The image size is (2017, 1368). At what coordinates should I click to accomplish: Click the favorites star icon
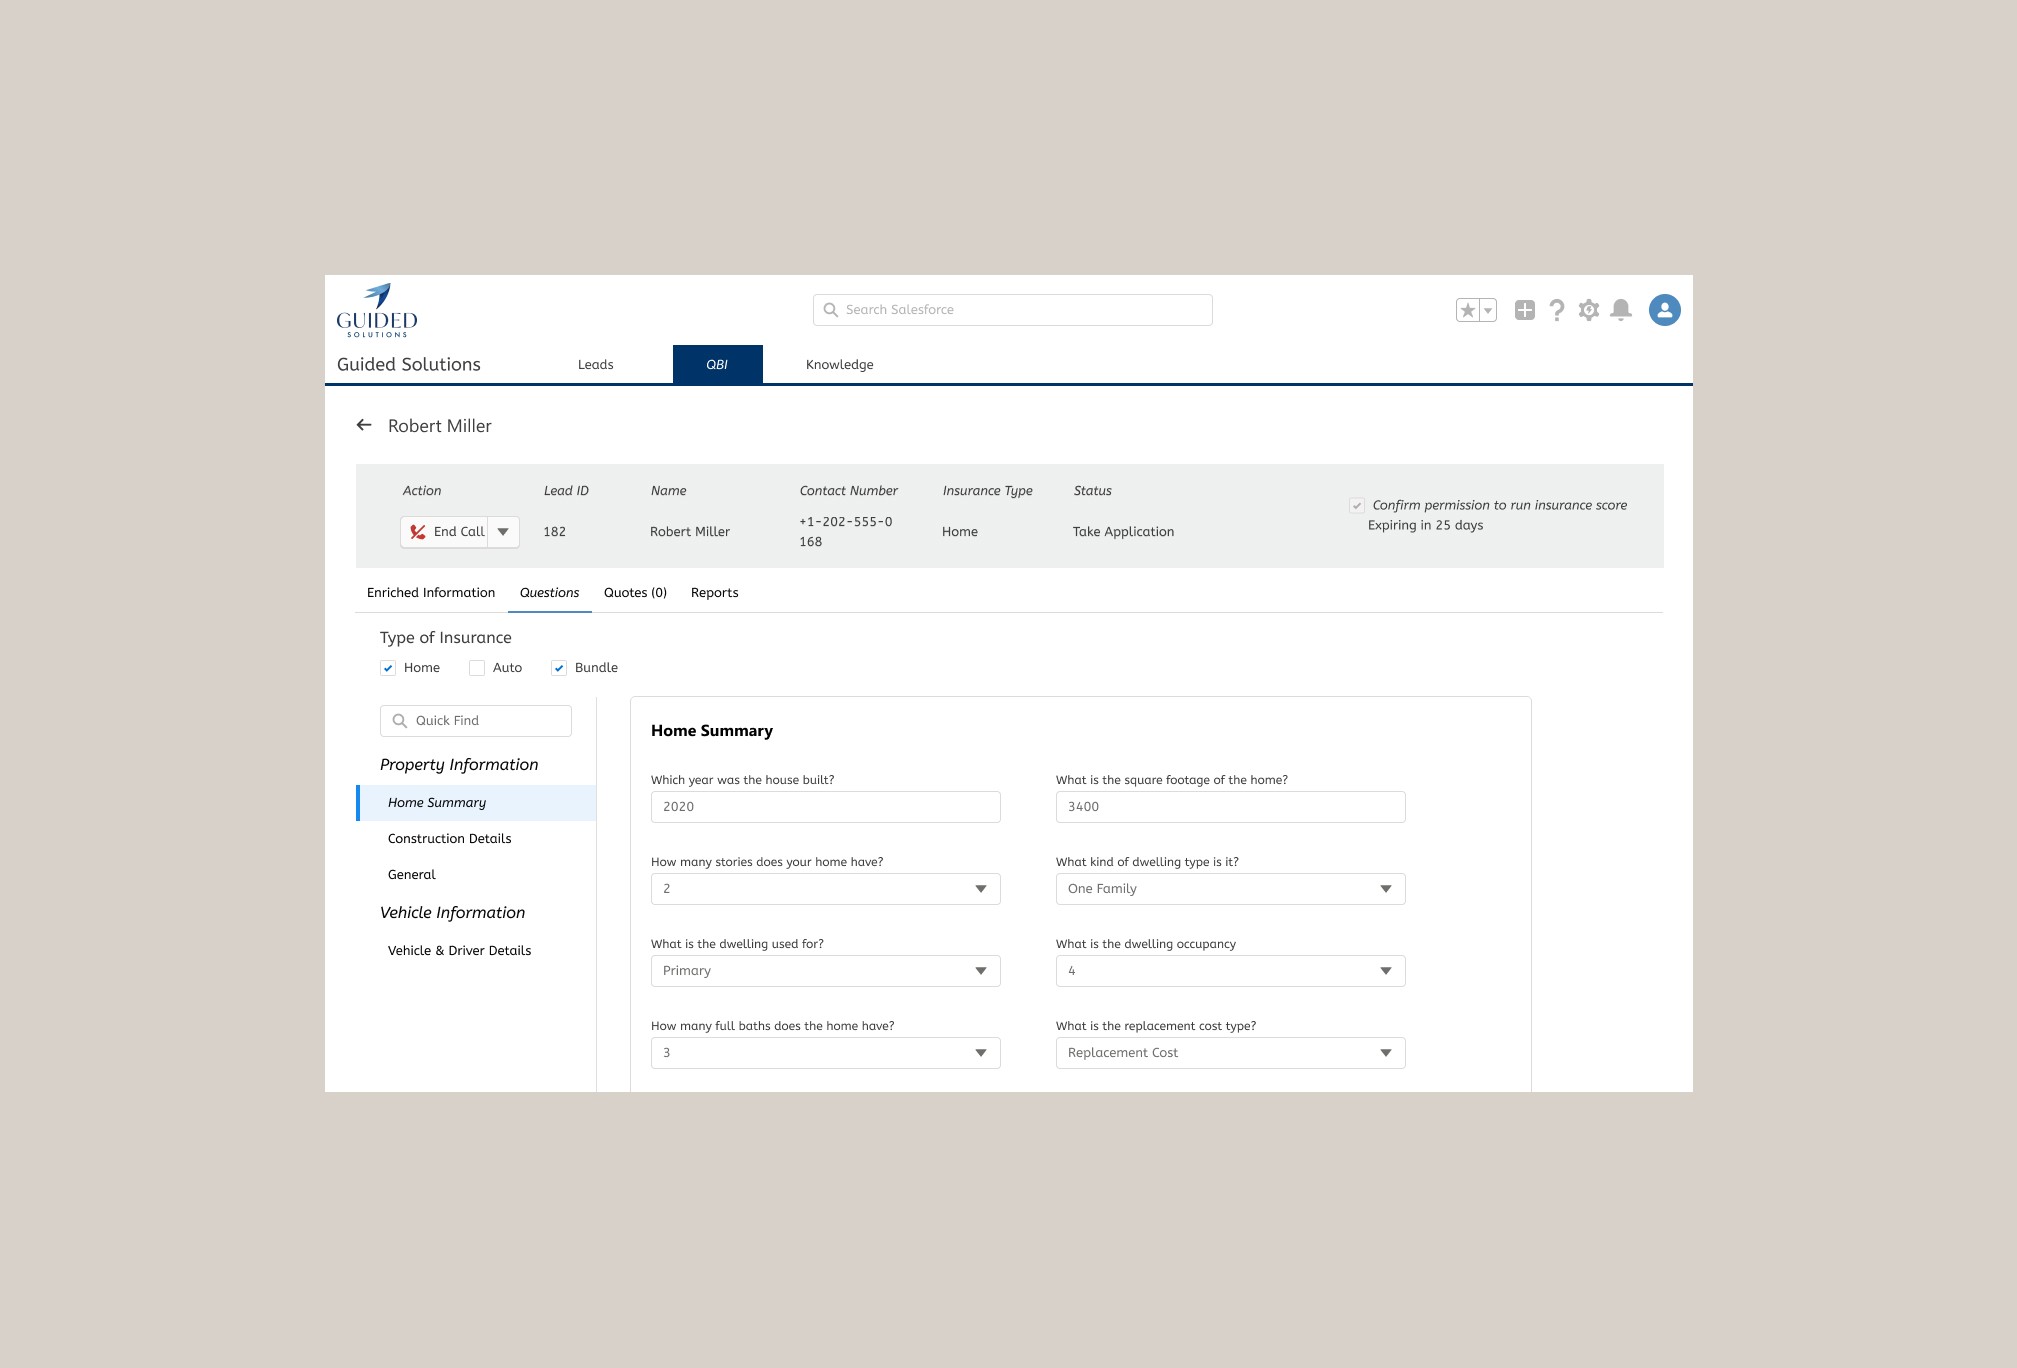1467,311
